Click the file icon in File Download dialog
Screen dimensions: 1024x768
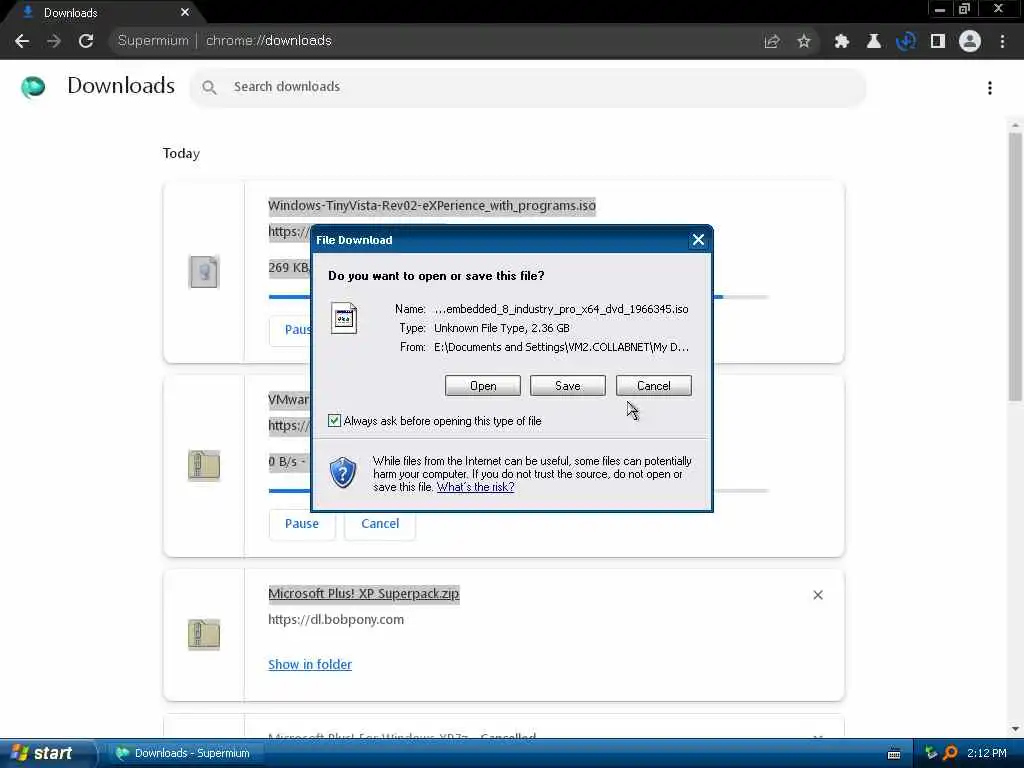click(344, 318)
